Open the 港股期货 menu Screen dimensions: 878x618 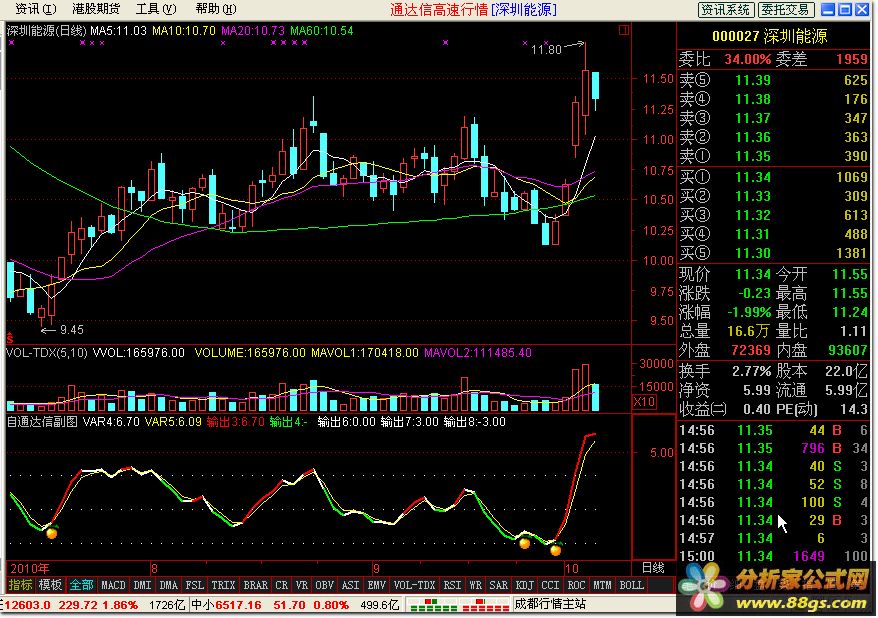click(x=96, y=9)
